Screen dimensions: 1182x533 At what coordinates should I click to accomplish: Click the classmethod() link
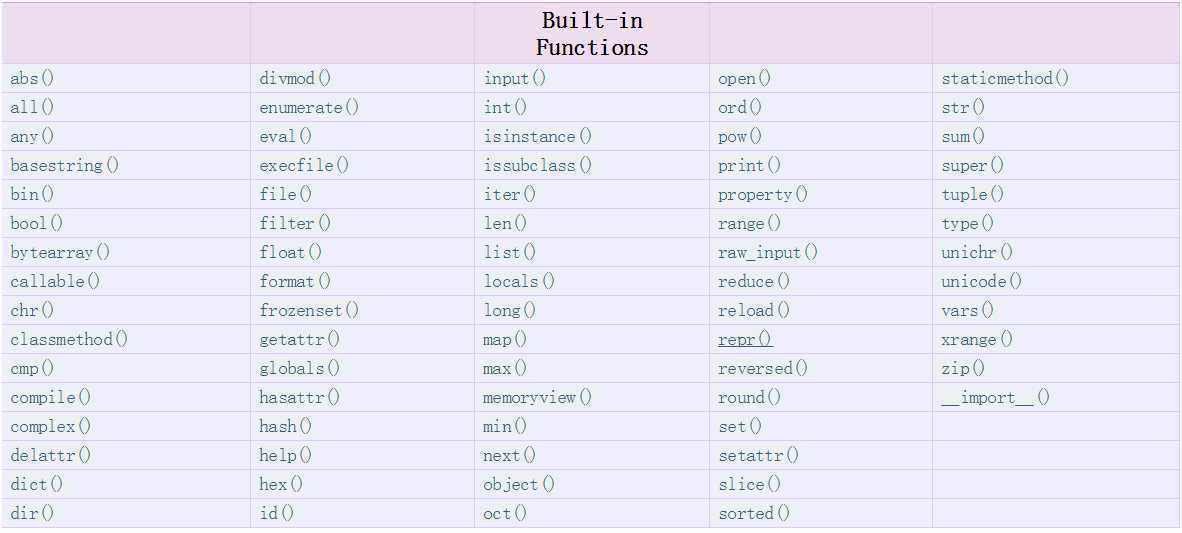[69, 339]
